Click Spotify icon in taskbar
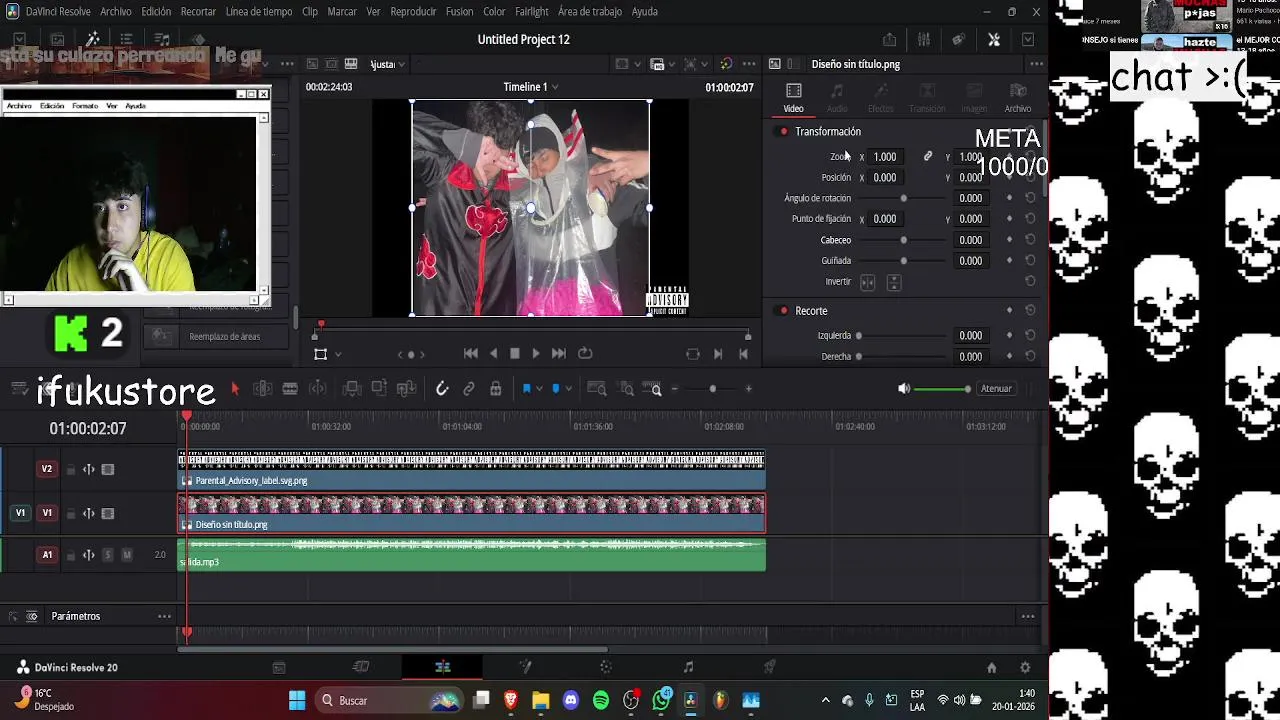Screen dimensions: 1280x720 (x=601, y=701)
